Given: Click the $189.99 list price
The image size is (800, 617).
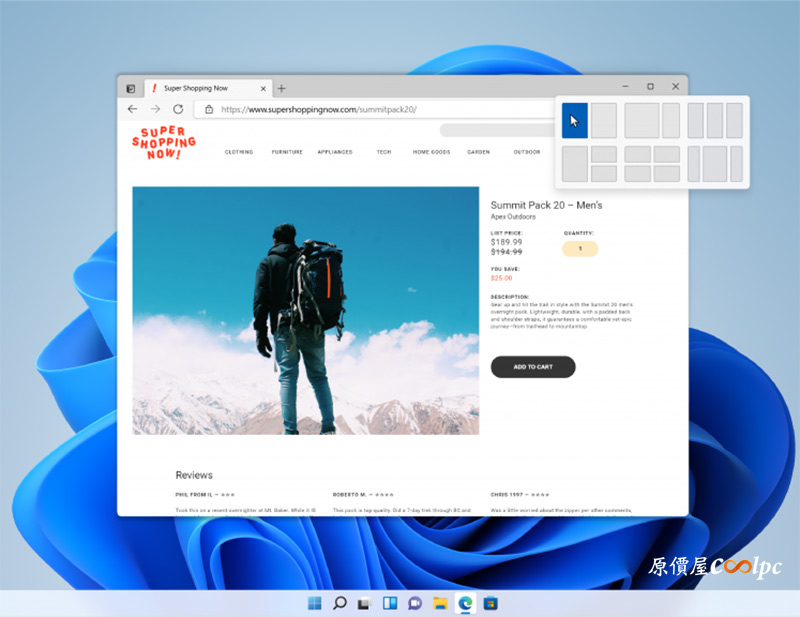Looking at the screenshot, I should click(x=507, y=242).
